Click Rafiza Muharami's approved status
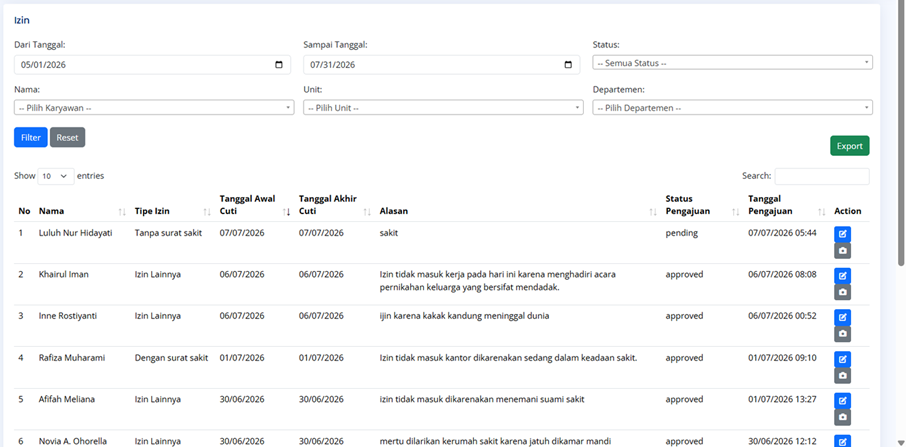 (684, 357)
